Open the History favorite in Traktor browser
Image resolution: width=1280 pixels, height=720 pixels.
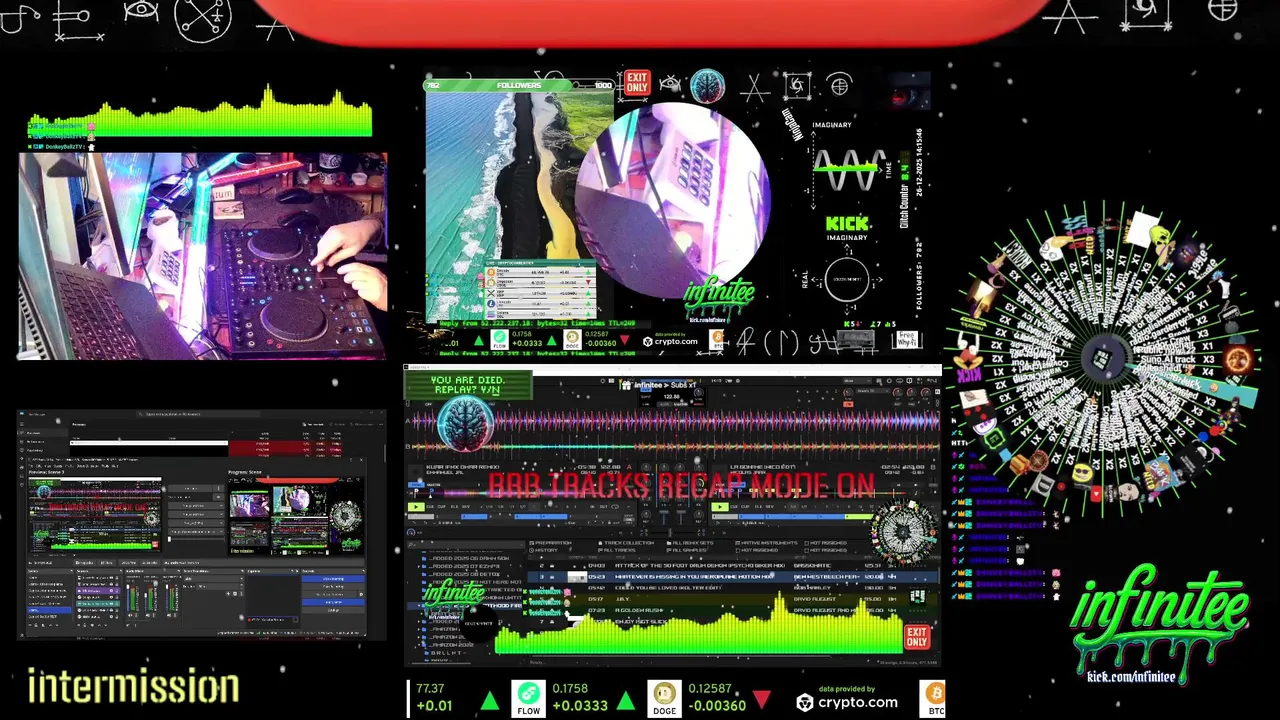coord(546,550)
